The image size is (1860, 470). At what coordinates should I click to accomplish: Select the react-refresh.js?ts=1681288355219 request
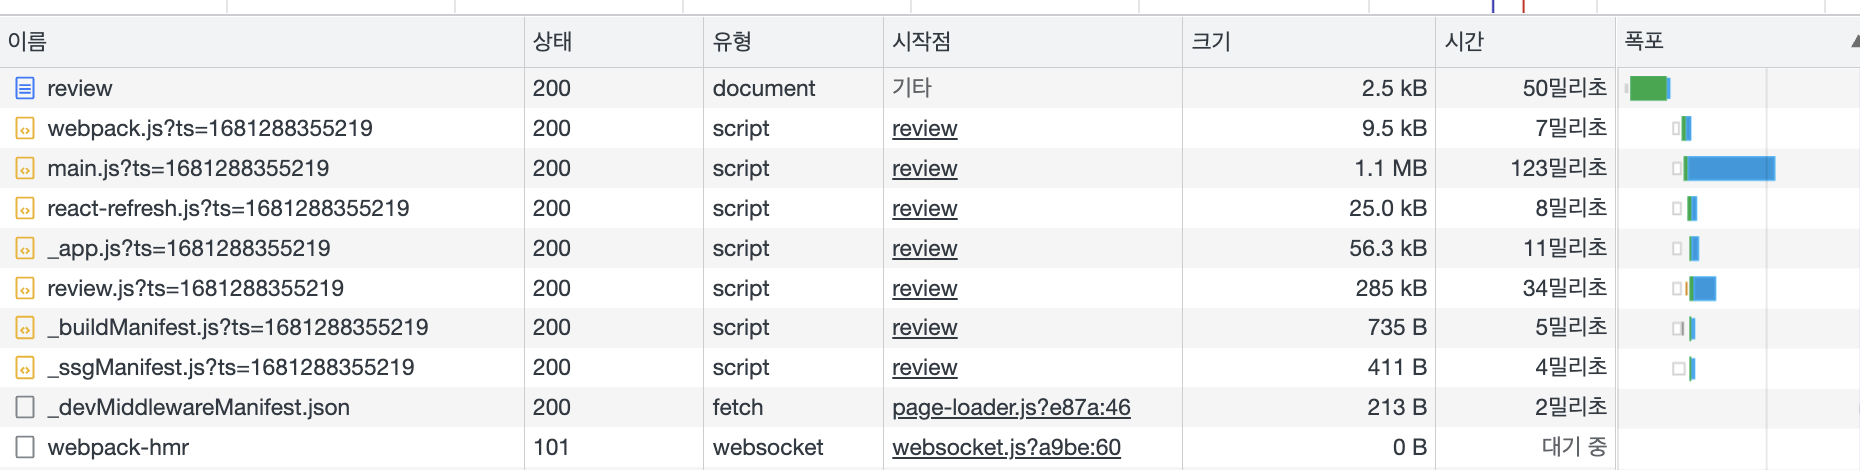(228, 208)
